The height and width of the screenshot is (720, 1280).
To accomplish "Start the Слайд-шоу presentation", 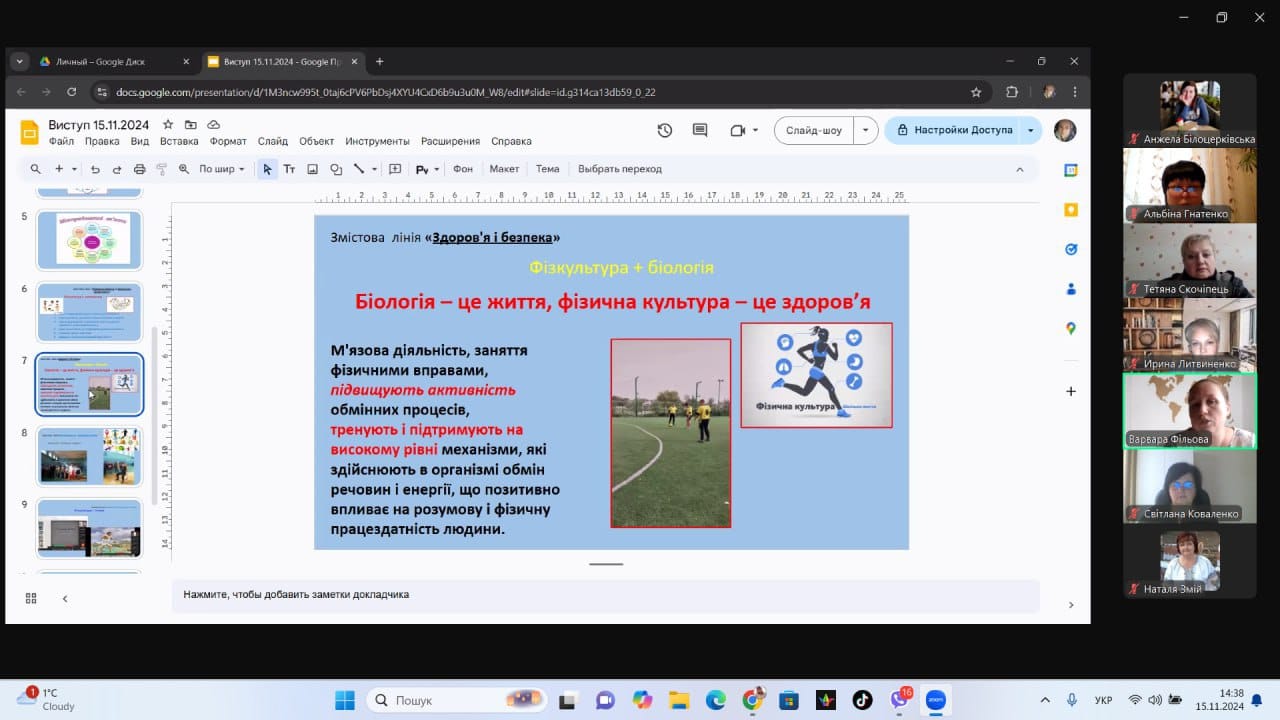I will click(x=814, y=130).
